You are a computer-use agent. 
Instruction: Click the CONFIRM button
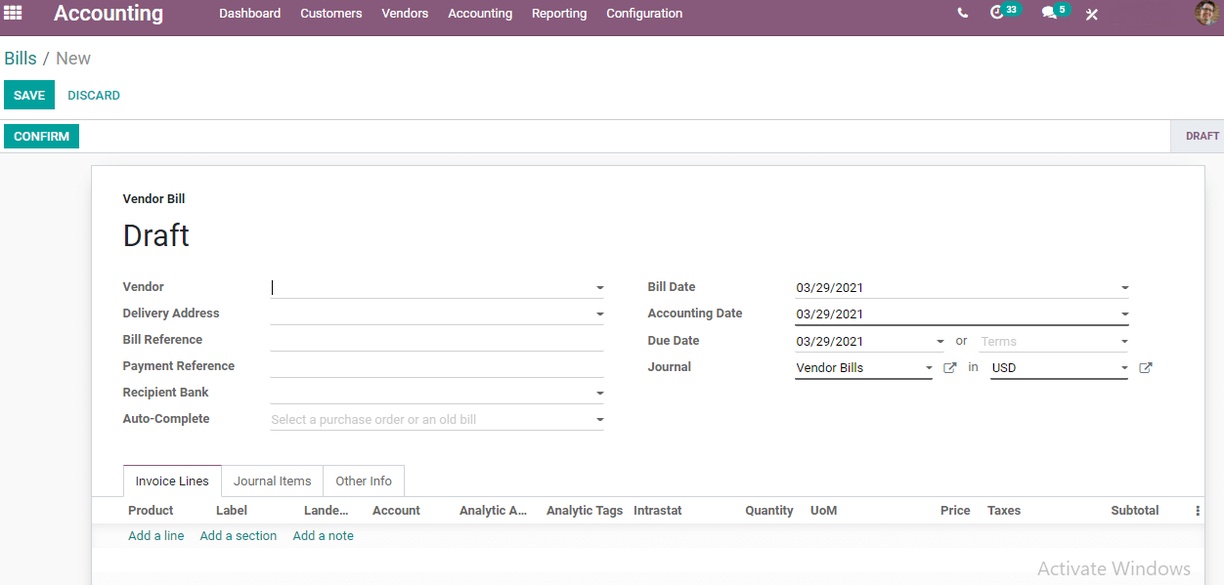click(x=41, y=136)
